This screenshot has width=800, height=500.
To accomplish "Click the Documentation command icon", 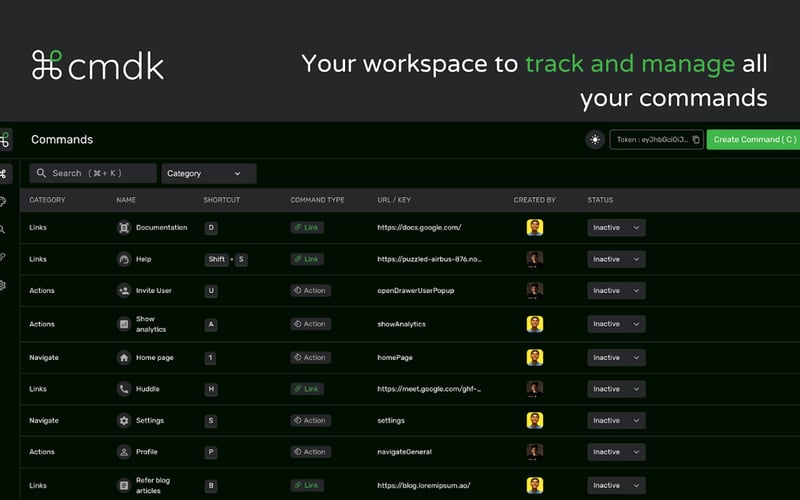I will pyautogui.click(x=123, y=228).
